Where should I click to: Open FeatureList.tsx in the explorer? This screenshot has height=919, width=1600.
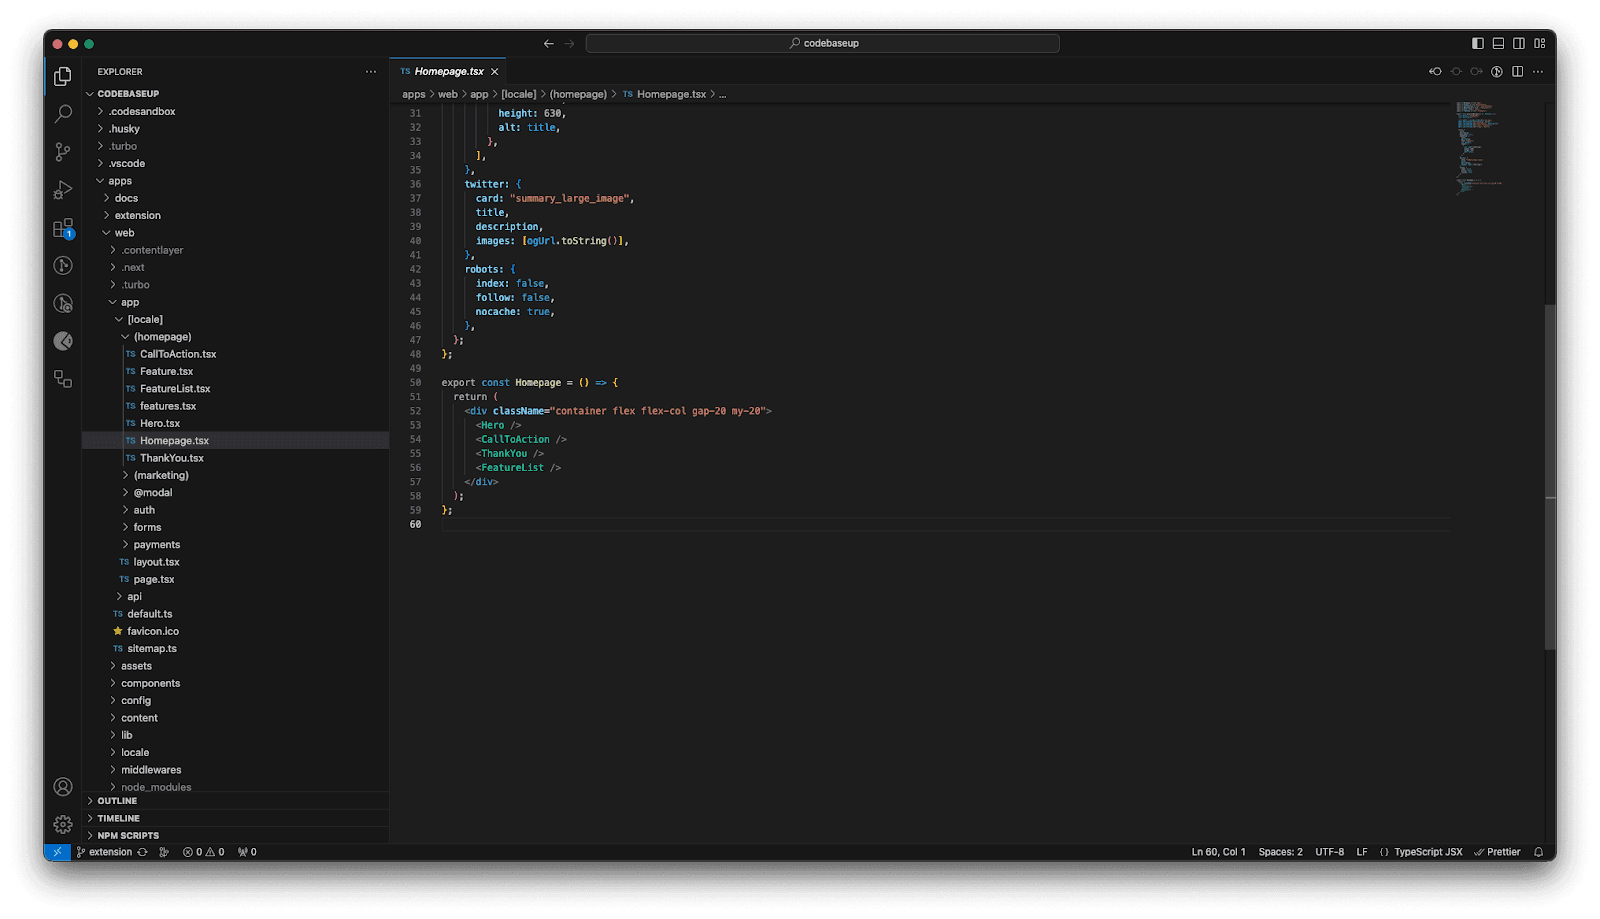click(x=235, y=389)
